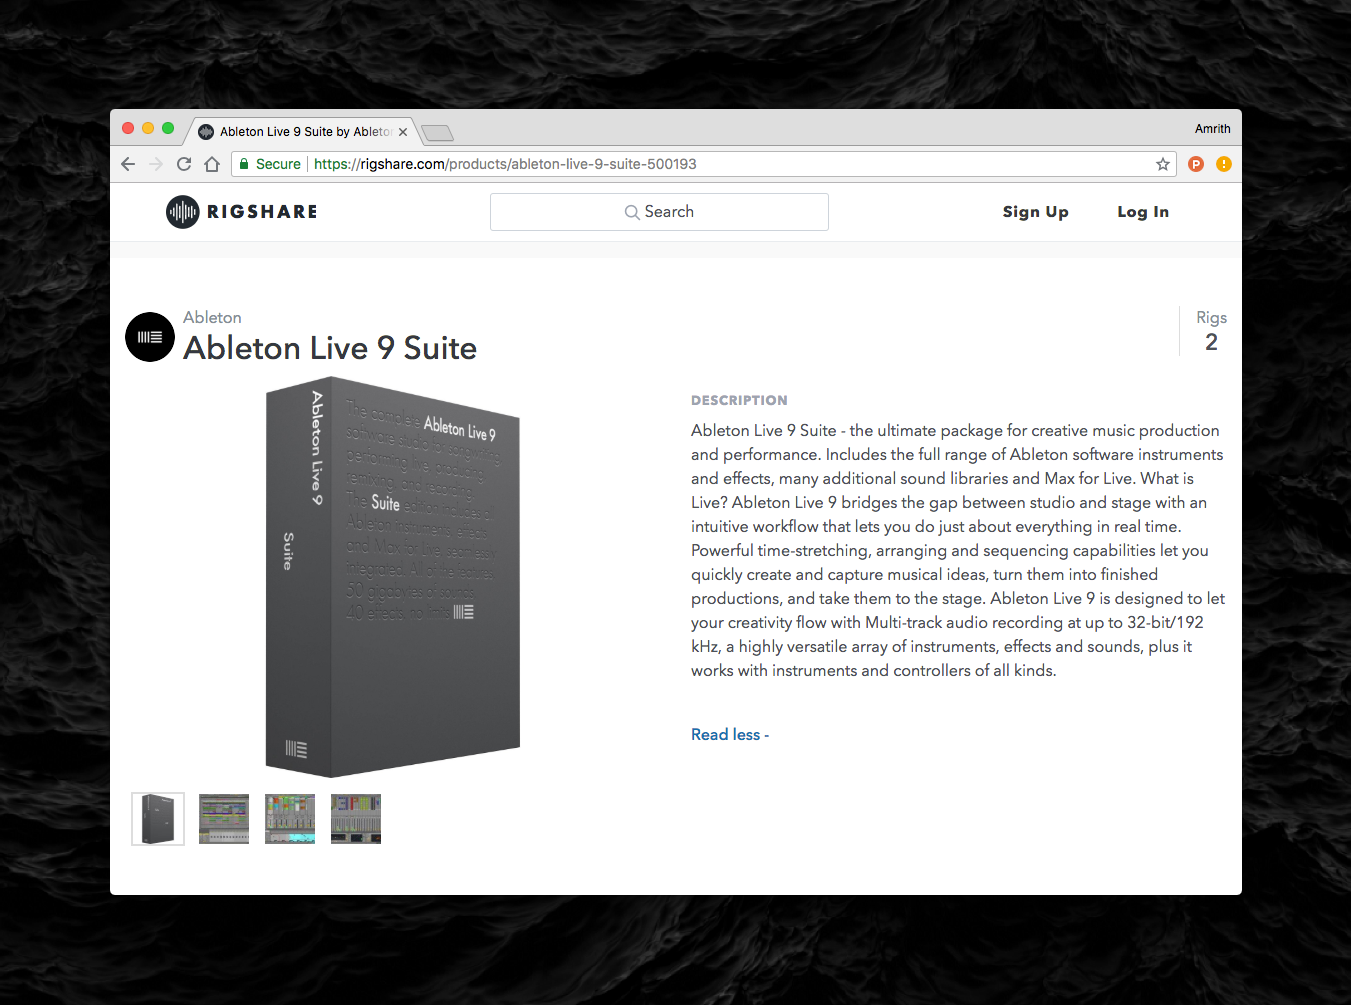Open the Log In page
This screenshot has width=1351, height=1005.
[1143, 212]
